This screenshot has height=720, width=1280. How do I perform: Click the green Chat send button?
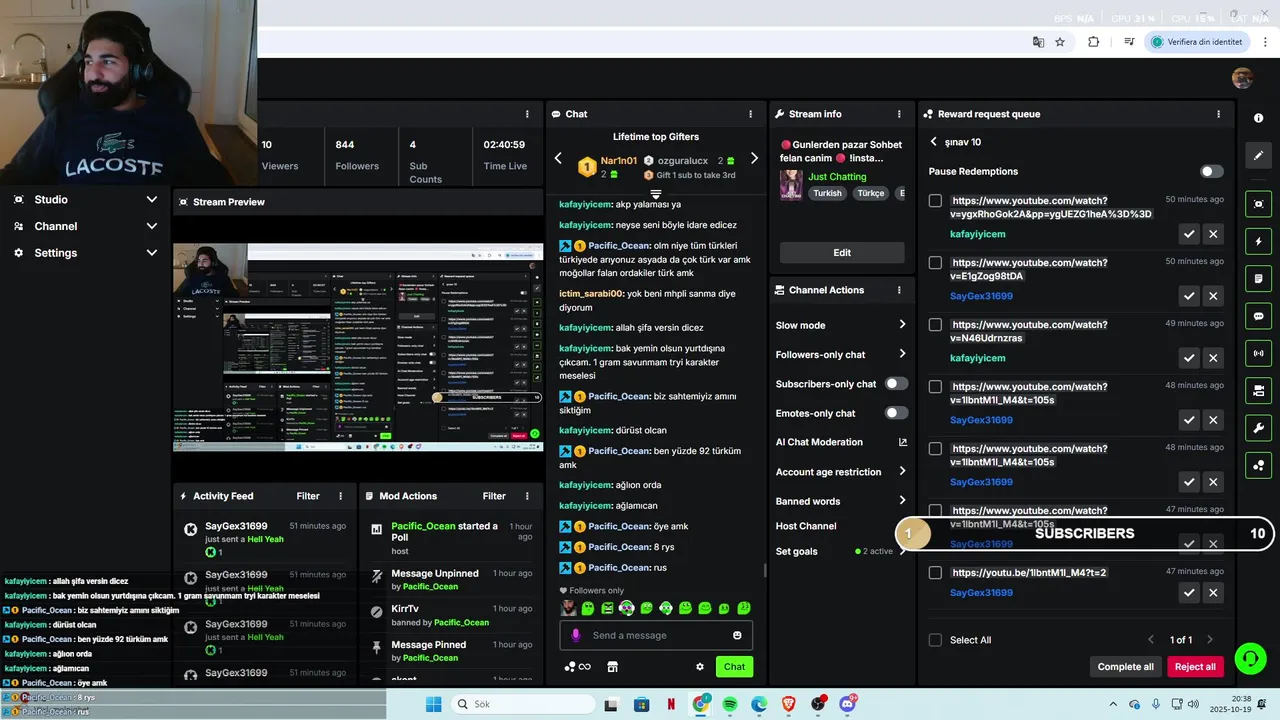coord(734,667)
